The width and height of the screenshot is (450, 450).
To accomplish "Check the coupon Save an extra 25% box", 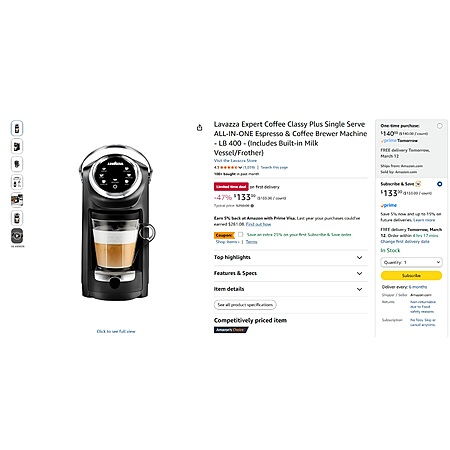I will [240, 235].
